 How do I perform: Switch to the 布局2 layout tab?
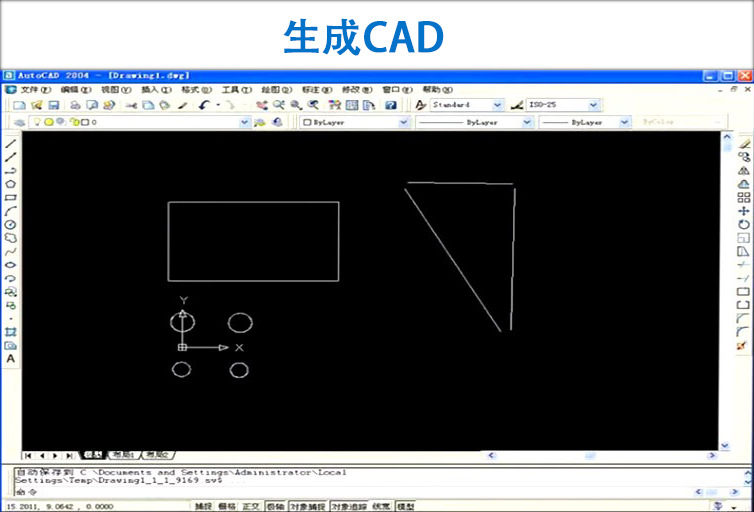pyautogui.click(x=158, y=455)
